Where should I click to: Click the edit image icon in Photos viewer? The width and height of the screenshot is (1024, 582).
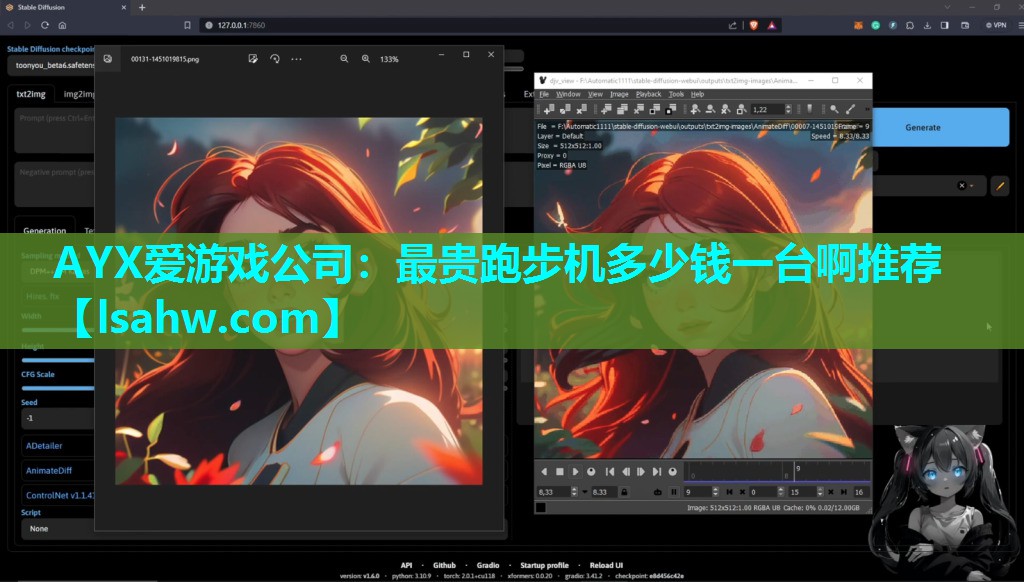(253, 59)
